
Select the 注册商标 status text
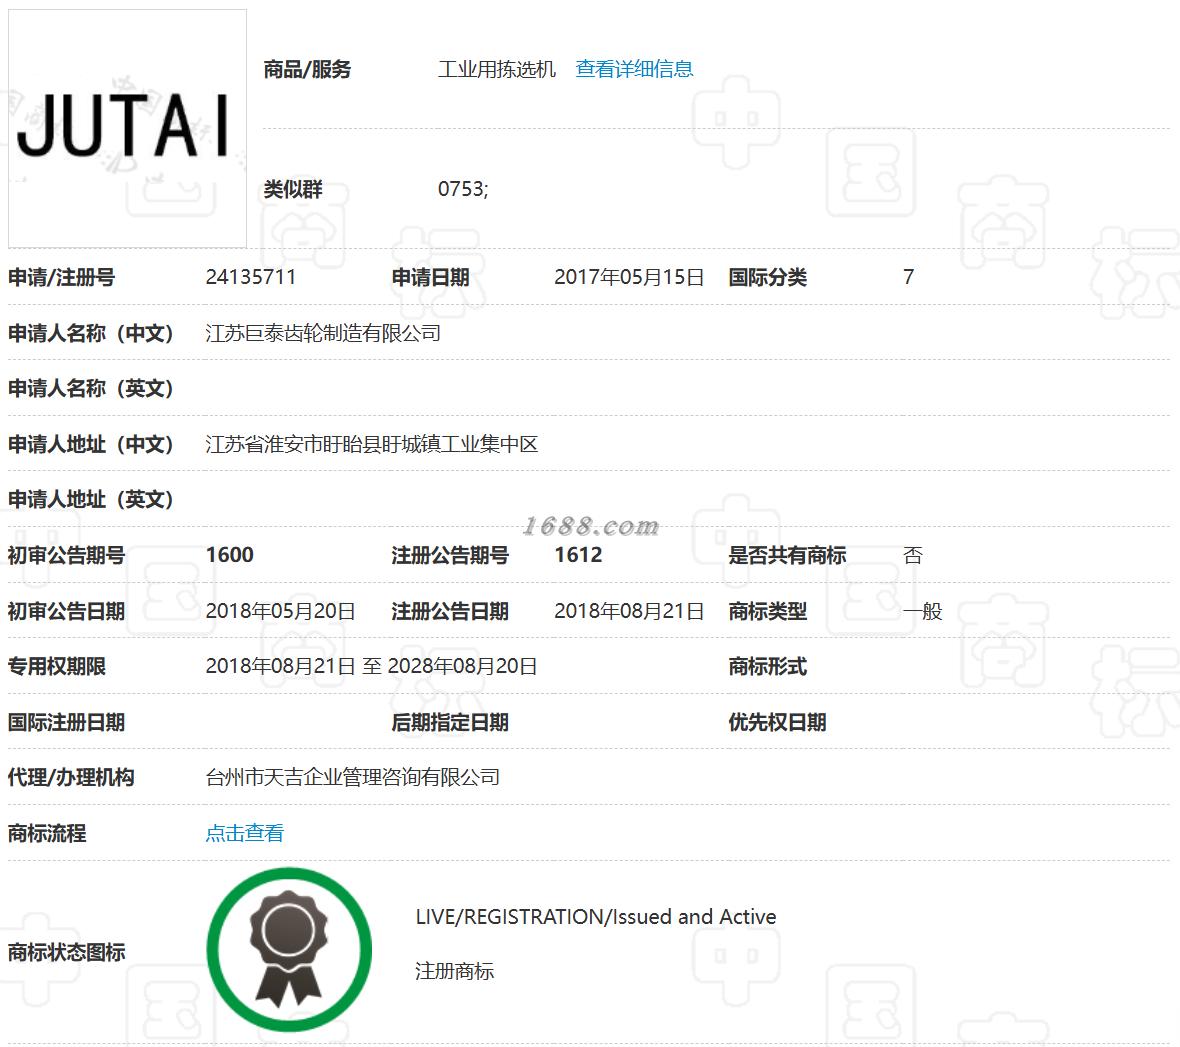[455, 971]
